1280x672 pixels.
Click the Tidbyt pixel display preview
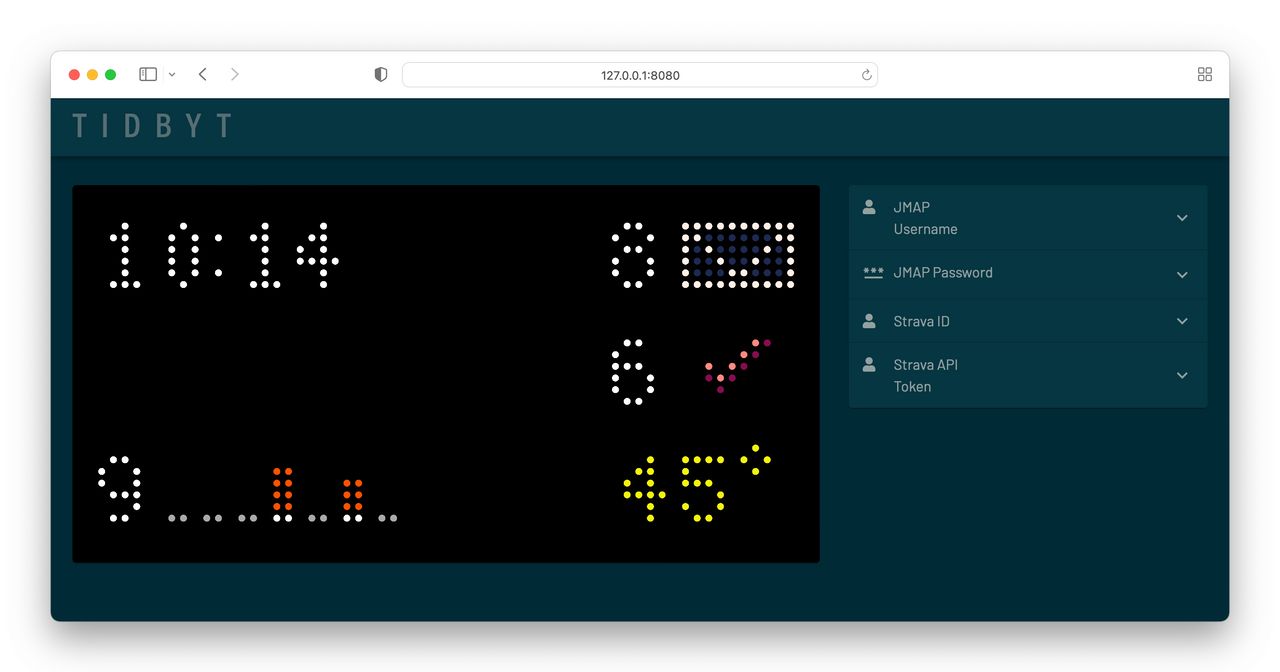pos(445,372)
